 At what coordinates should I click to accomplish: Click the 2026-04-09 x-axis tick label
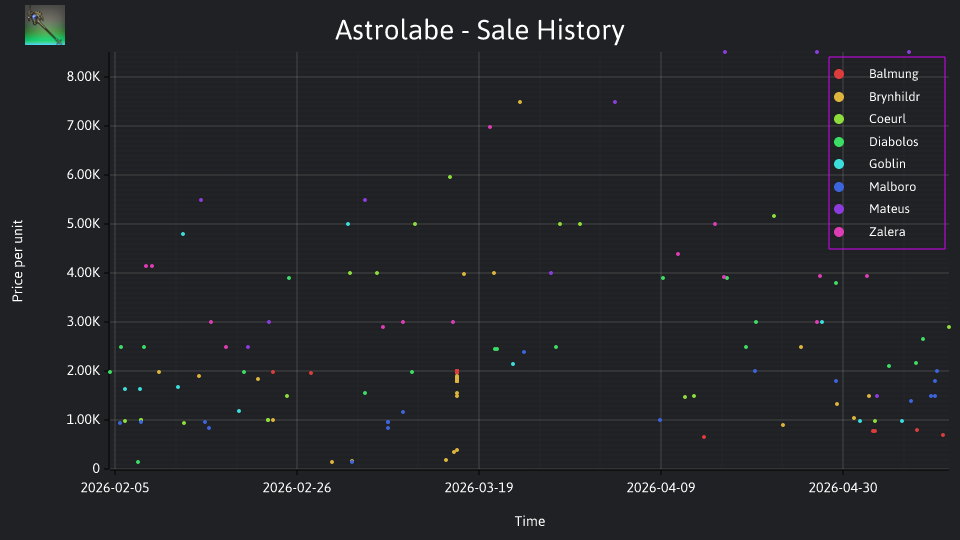point(661,488)
